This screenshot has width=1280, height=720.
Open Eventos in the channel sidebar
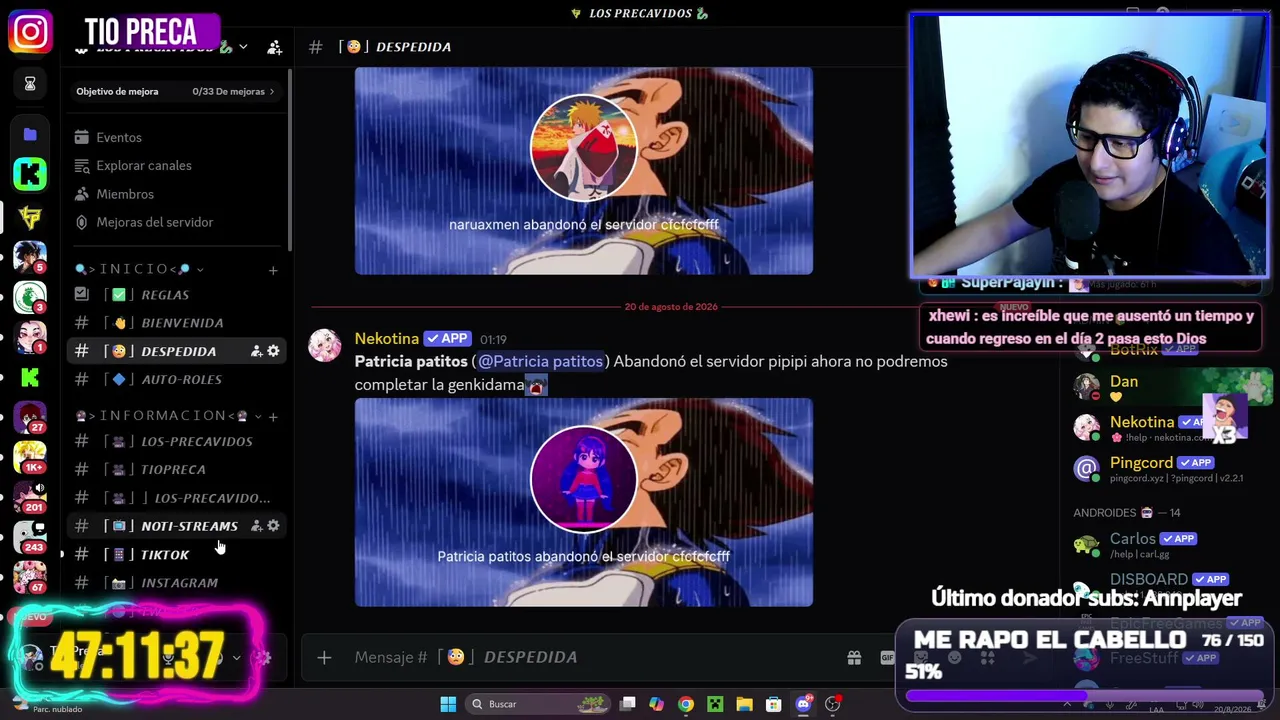point(176,137)
